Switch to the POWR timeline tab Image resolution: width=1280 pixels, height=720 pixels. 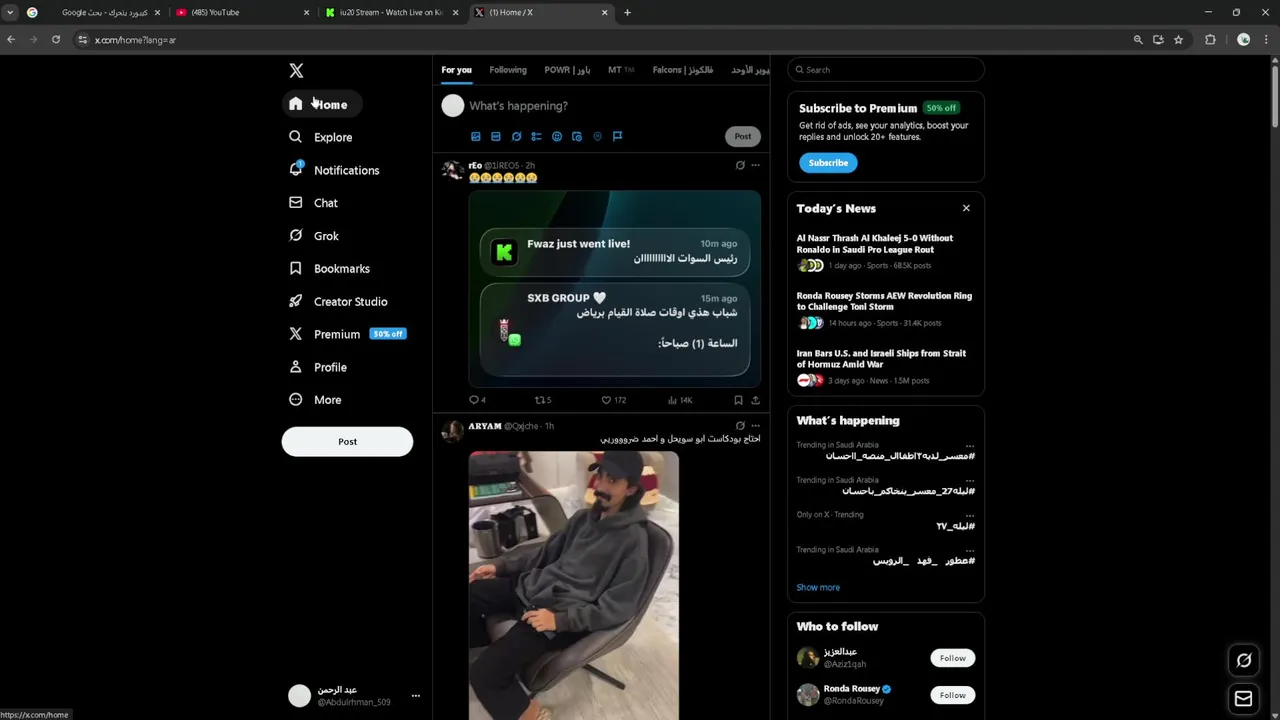coord(567,70)
